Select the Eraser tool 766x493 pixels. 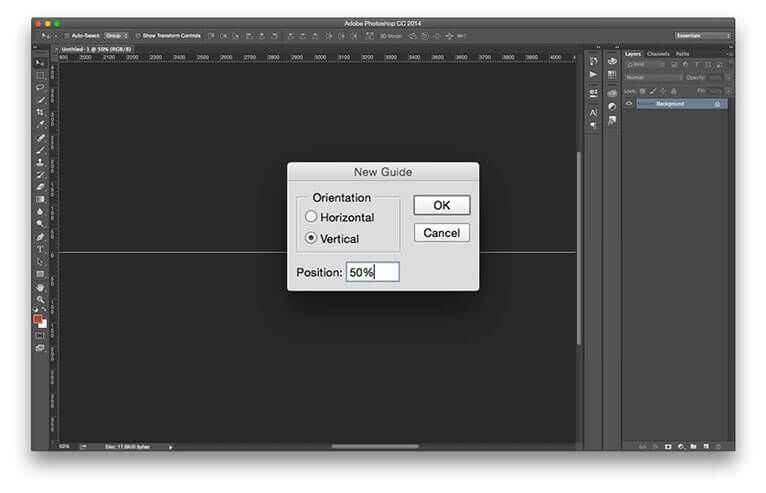click(40, 187)
